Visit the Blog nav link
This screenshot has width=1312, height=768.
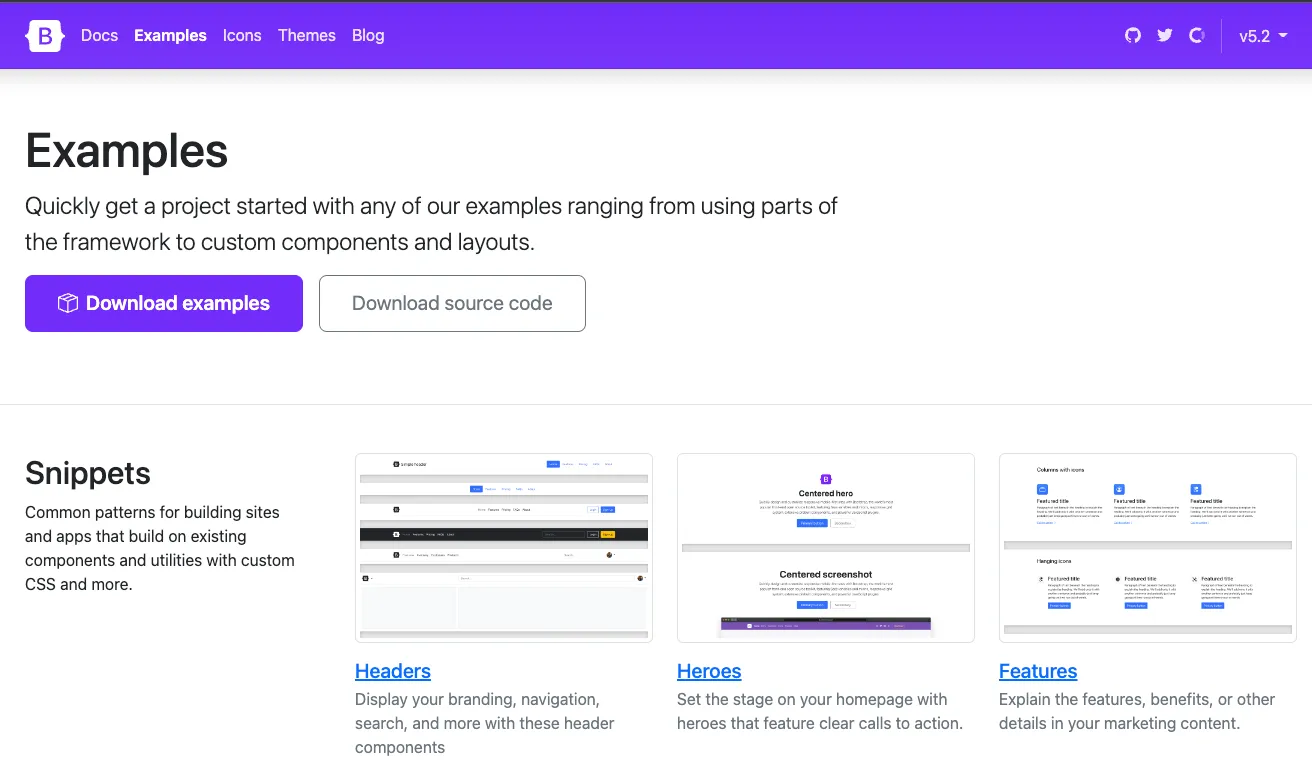coord(368,36)
